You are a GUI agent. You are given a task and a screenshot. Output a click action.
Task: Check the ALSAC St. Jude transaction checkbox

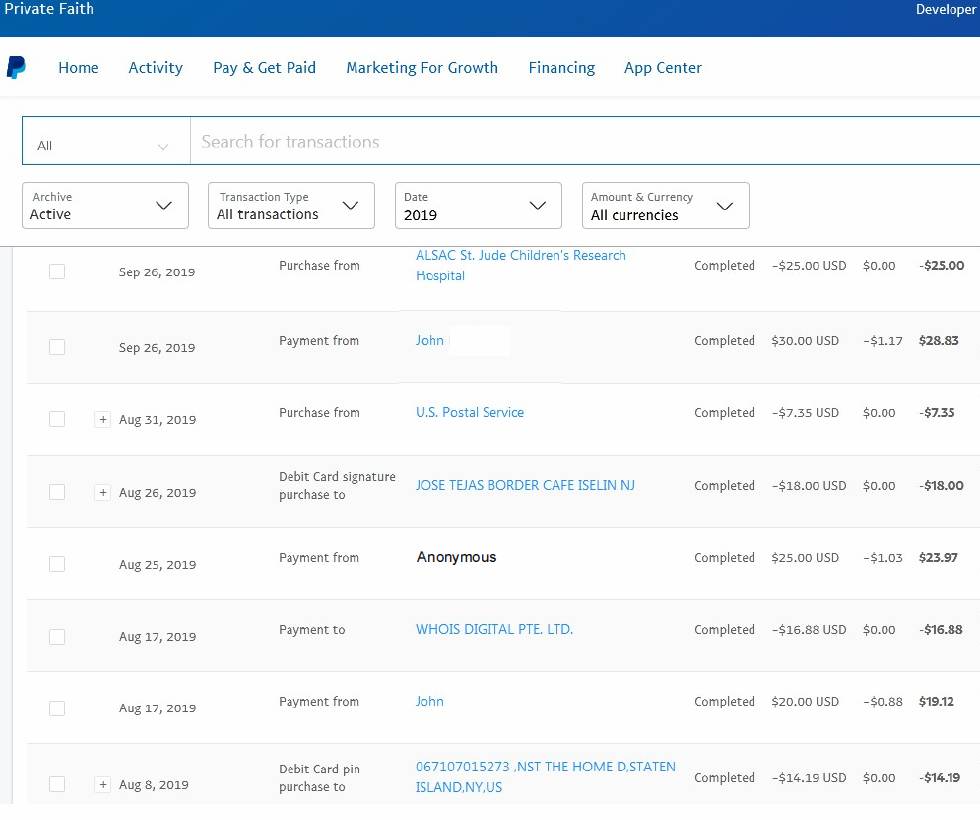(57, 271)
